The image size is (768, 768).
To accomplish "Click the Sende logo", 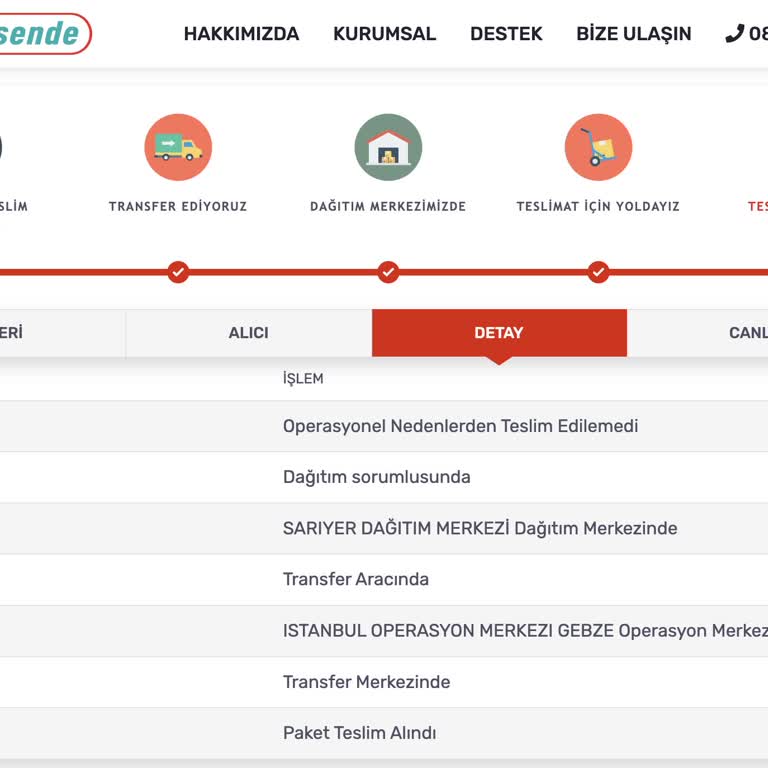I will [x=44, y=34].
